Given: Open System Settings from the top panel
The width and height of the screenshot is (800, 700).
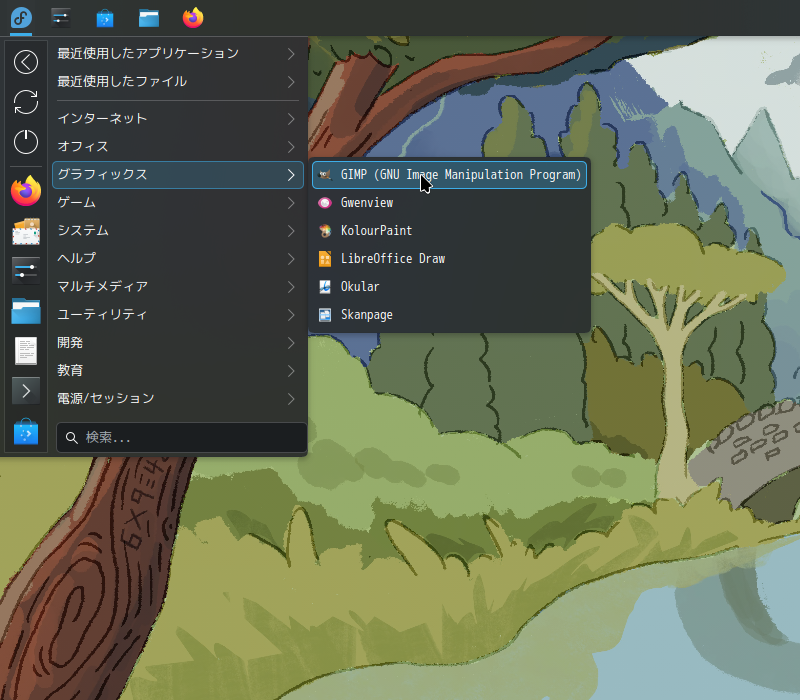Looking at the screenshot, I should point(61,18).
